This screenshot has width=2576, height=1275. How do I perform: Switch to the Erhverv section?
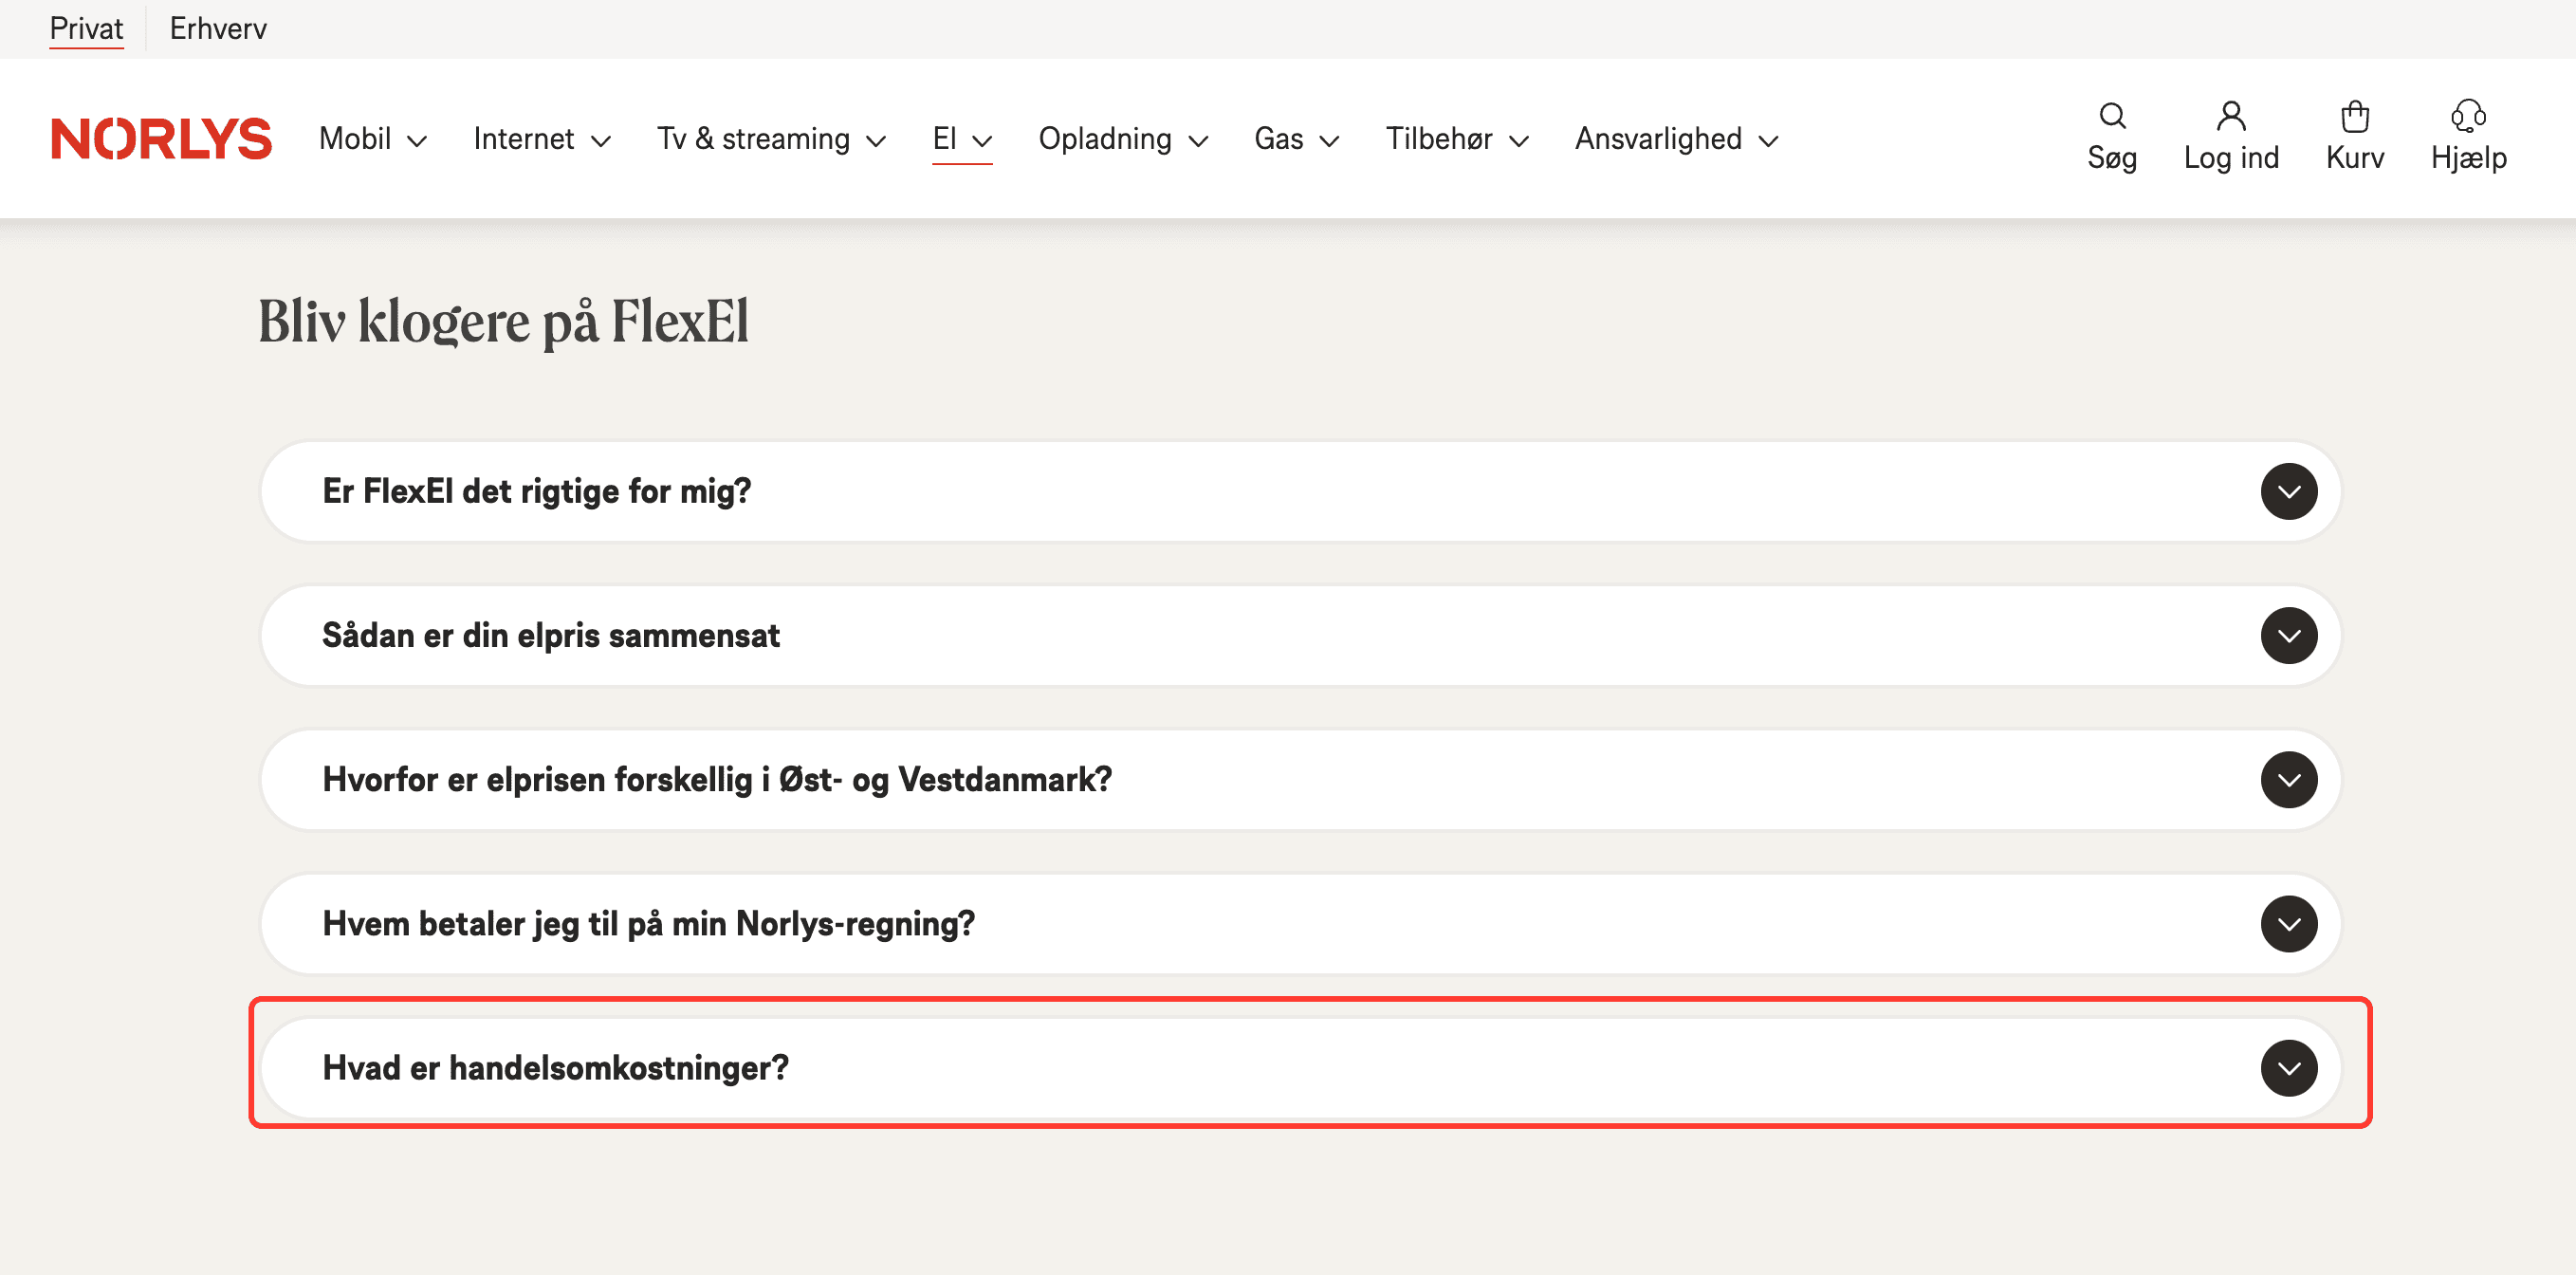218,28
